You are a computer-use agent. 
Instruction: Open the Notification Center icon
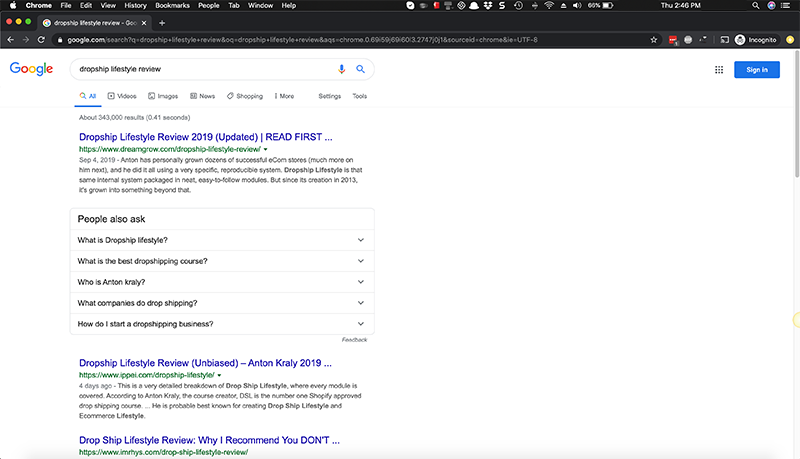pyautogui.click(x=786, y=6)
